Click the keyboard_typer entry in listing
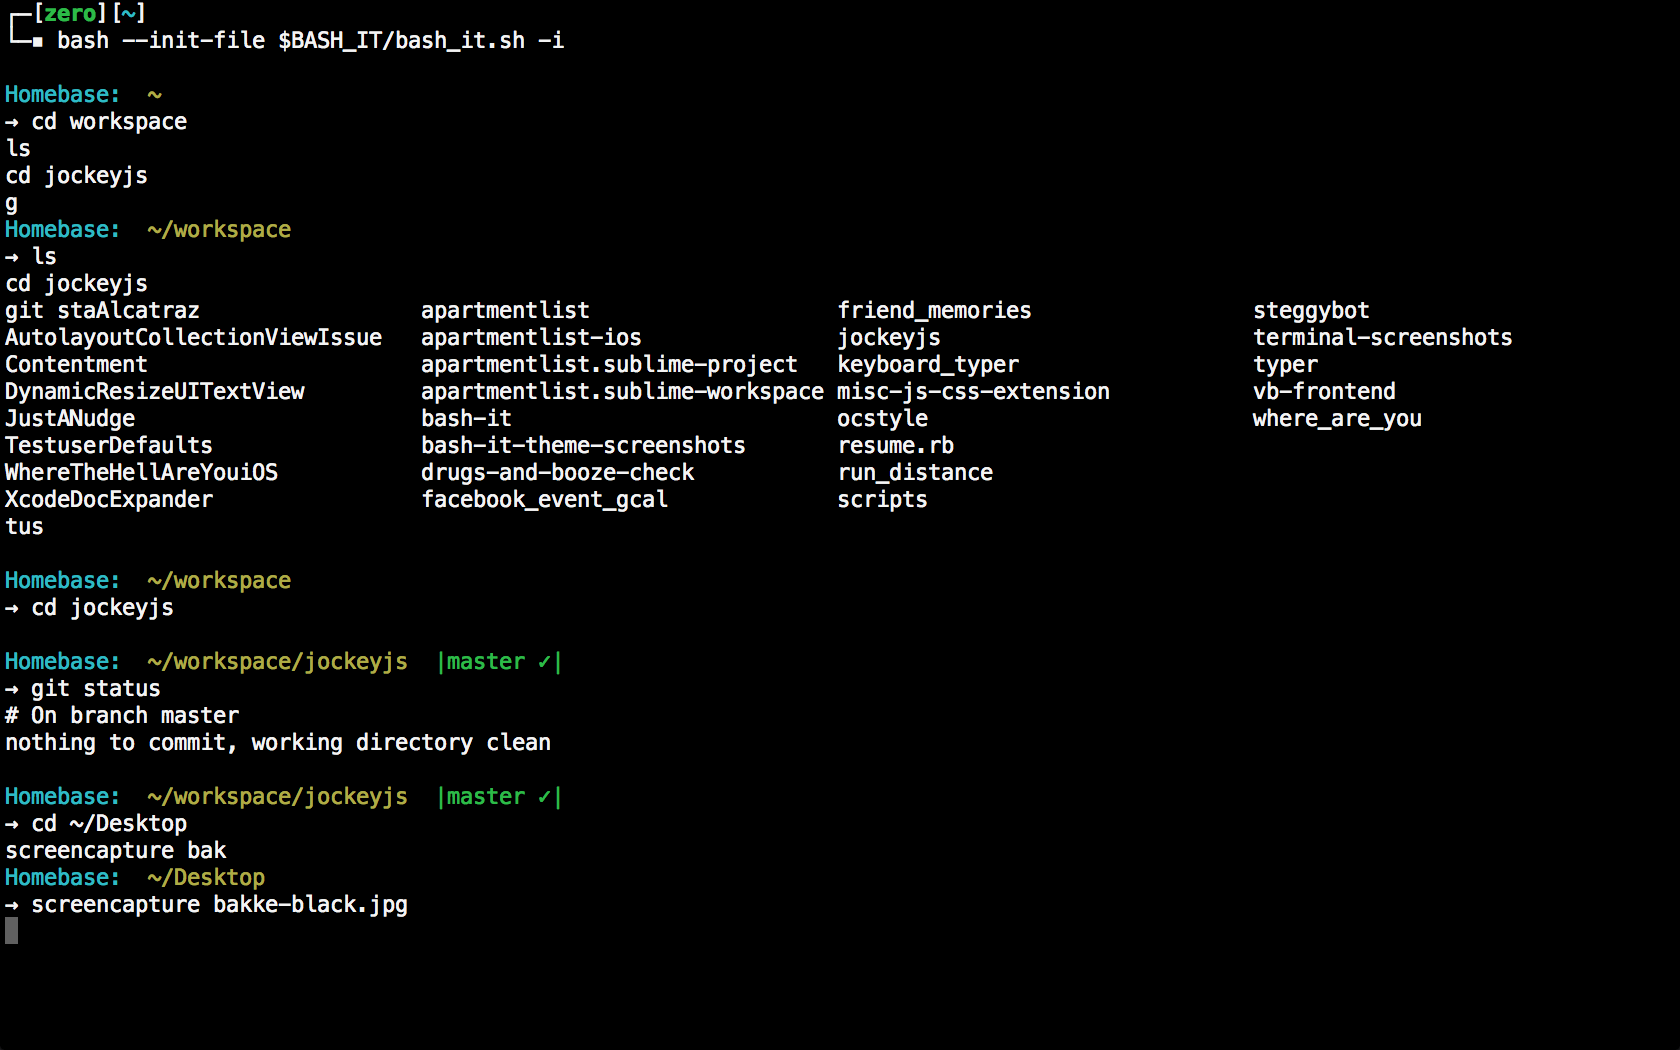 pos(928,364)
